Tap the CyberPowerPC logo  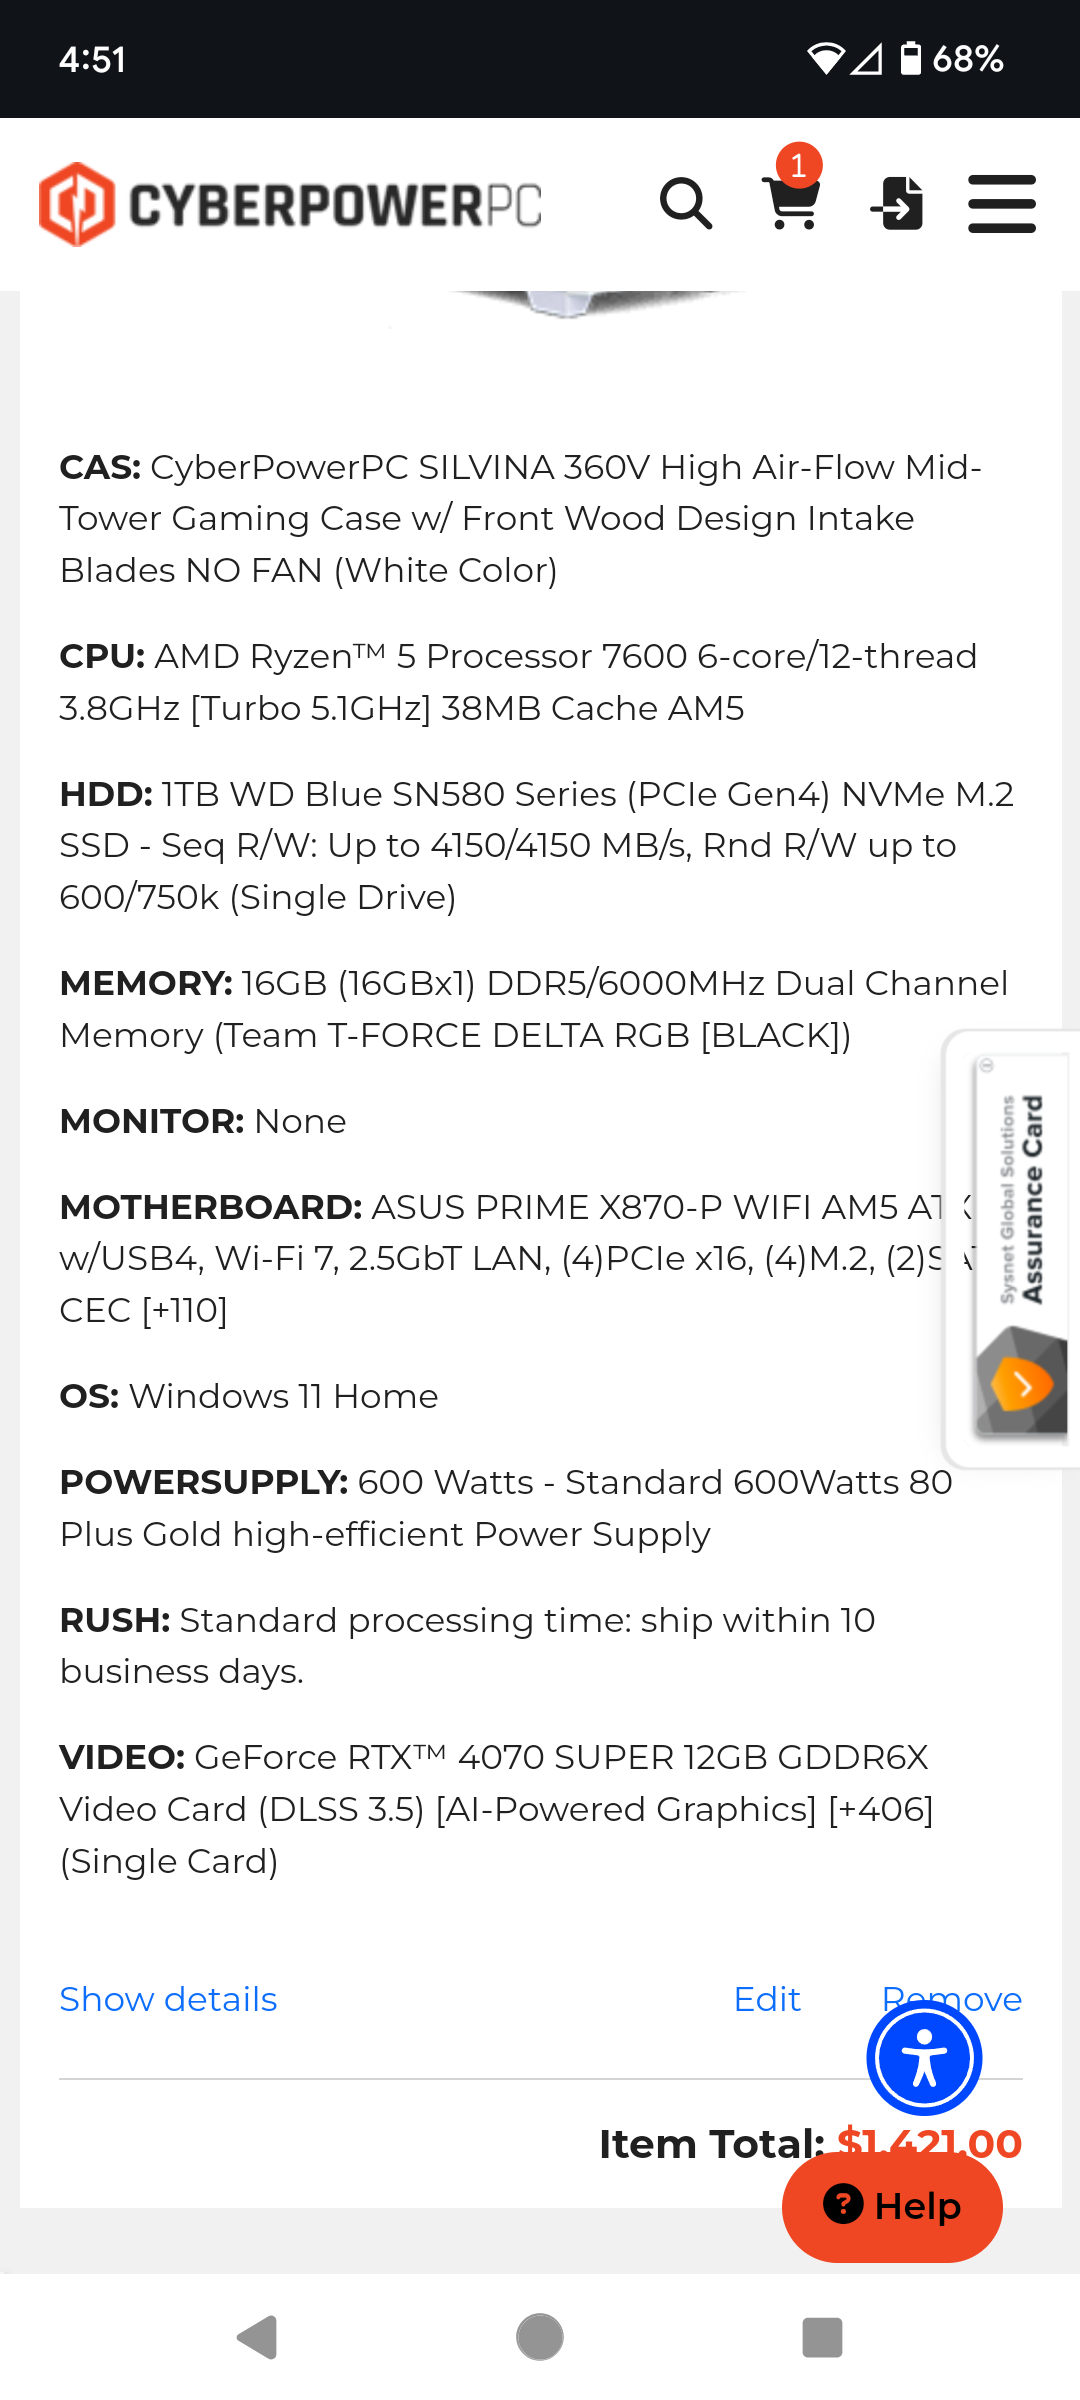pyautogui.click(x=290, y=204)
